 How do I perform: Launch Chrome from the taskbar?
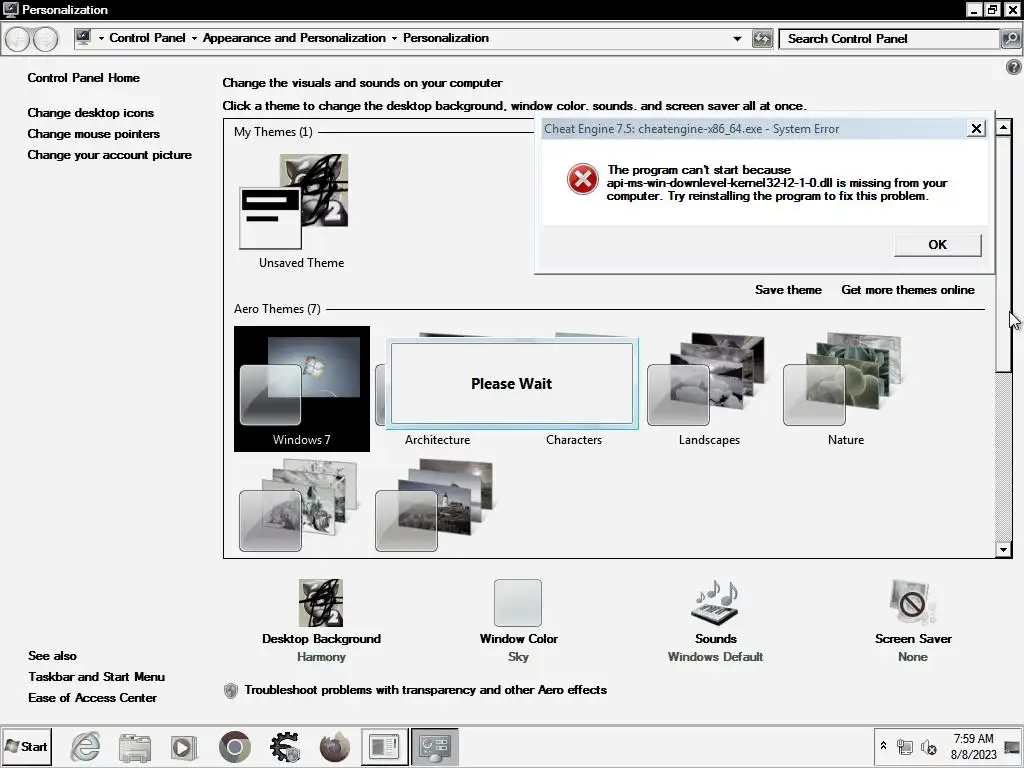pos(234,746)
